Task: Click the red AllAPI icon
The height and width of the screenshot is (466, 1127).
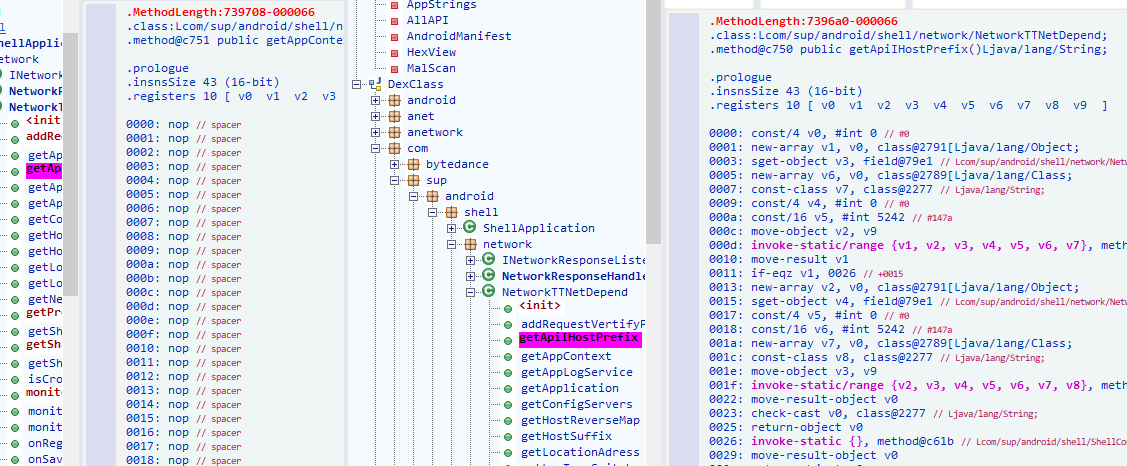Action: 394,20
